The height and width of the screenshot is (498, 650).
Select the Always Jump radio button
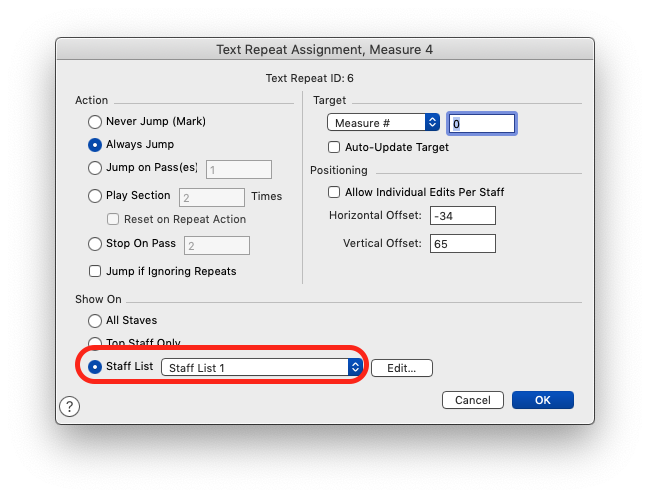96,144
